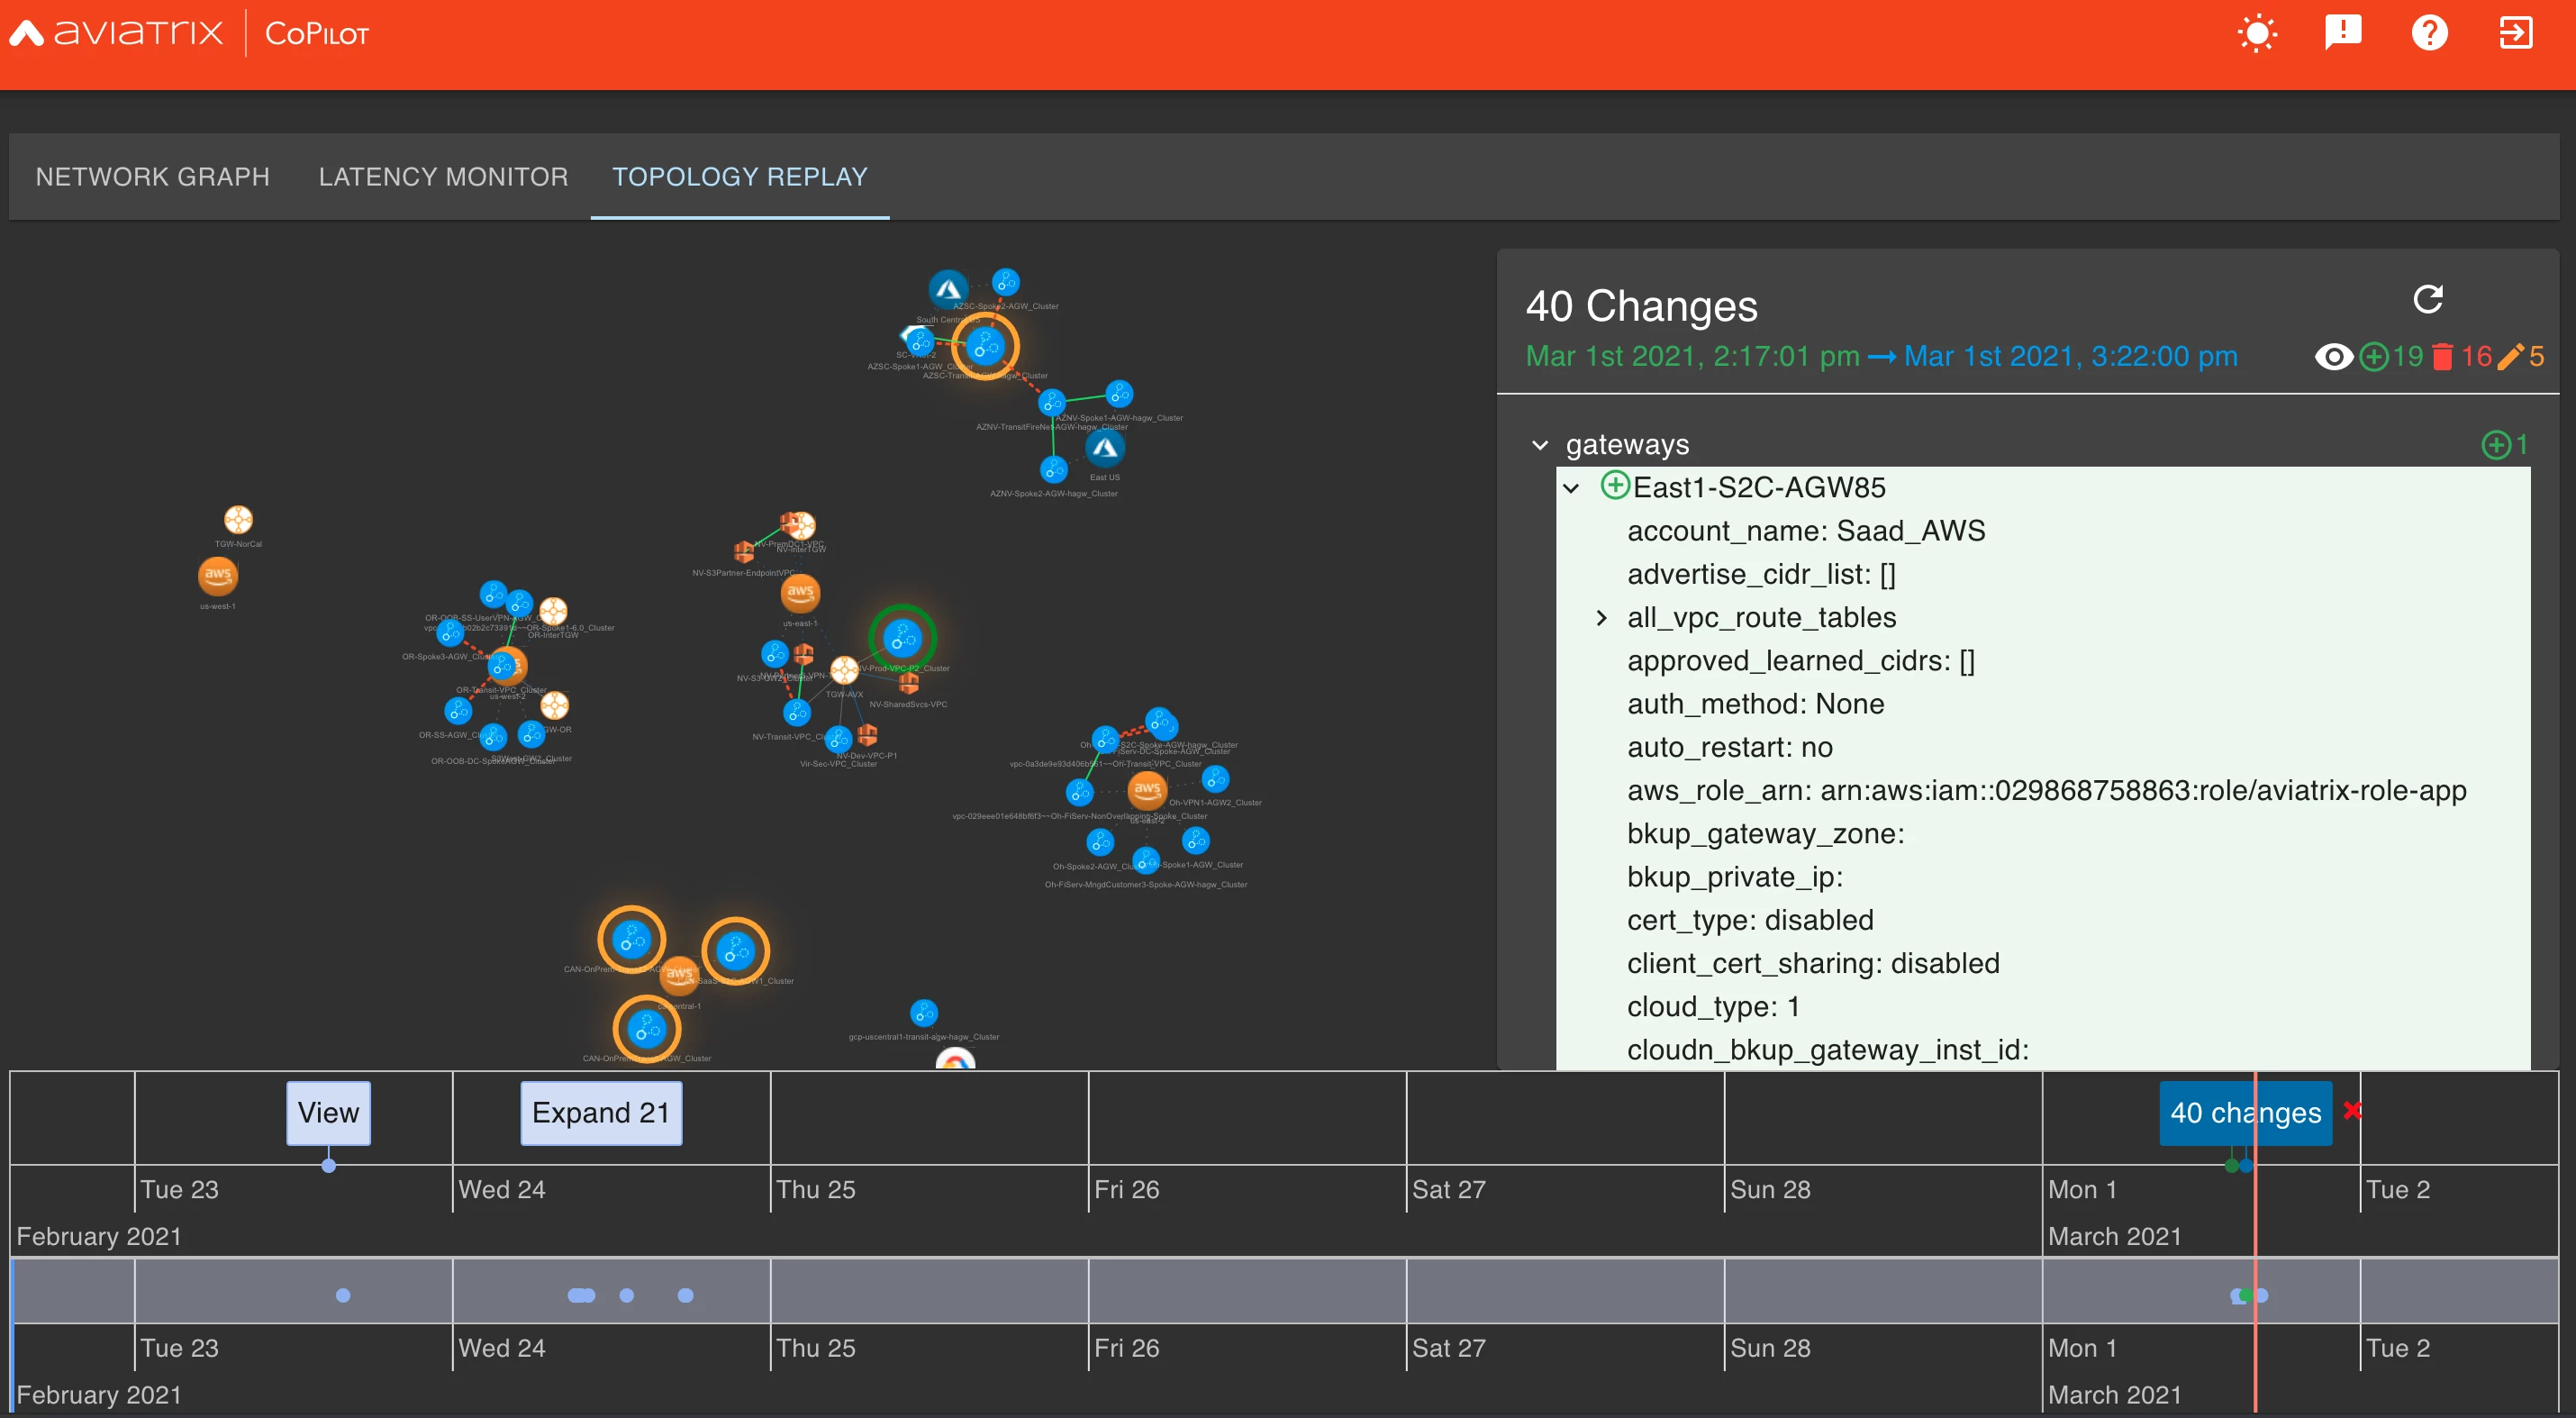Click the AWS us-east-2 region node
Image resolution: width=2576 pixels, height=1418 pixels.
(x=1147, y=790)
